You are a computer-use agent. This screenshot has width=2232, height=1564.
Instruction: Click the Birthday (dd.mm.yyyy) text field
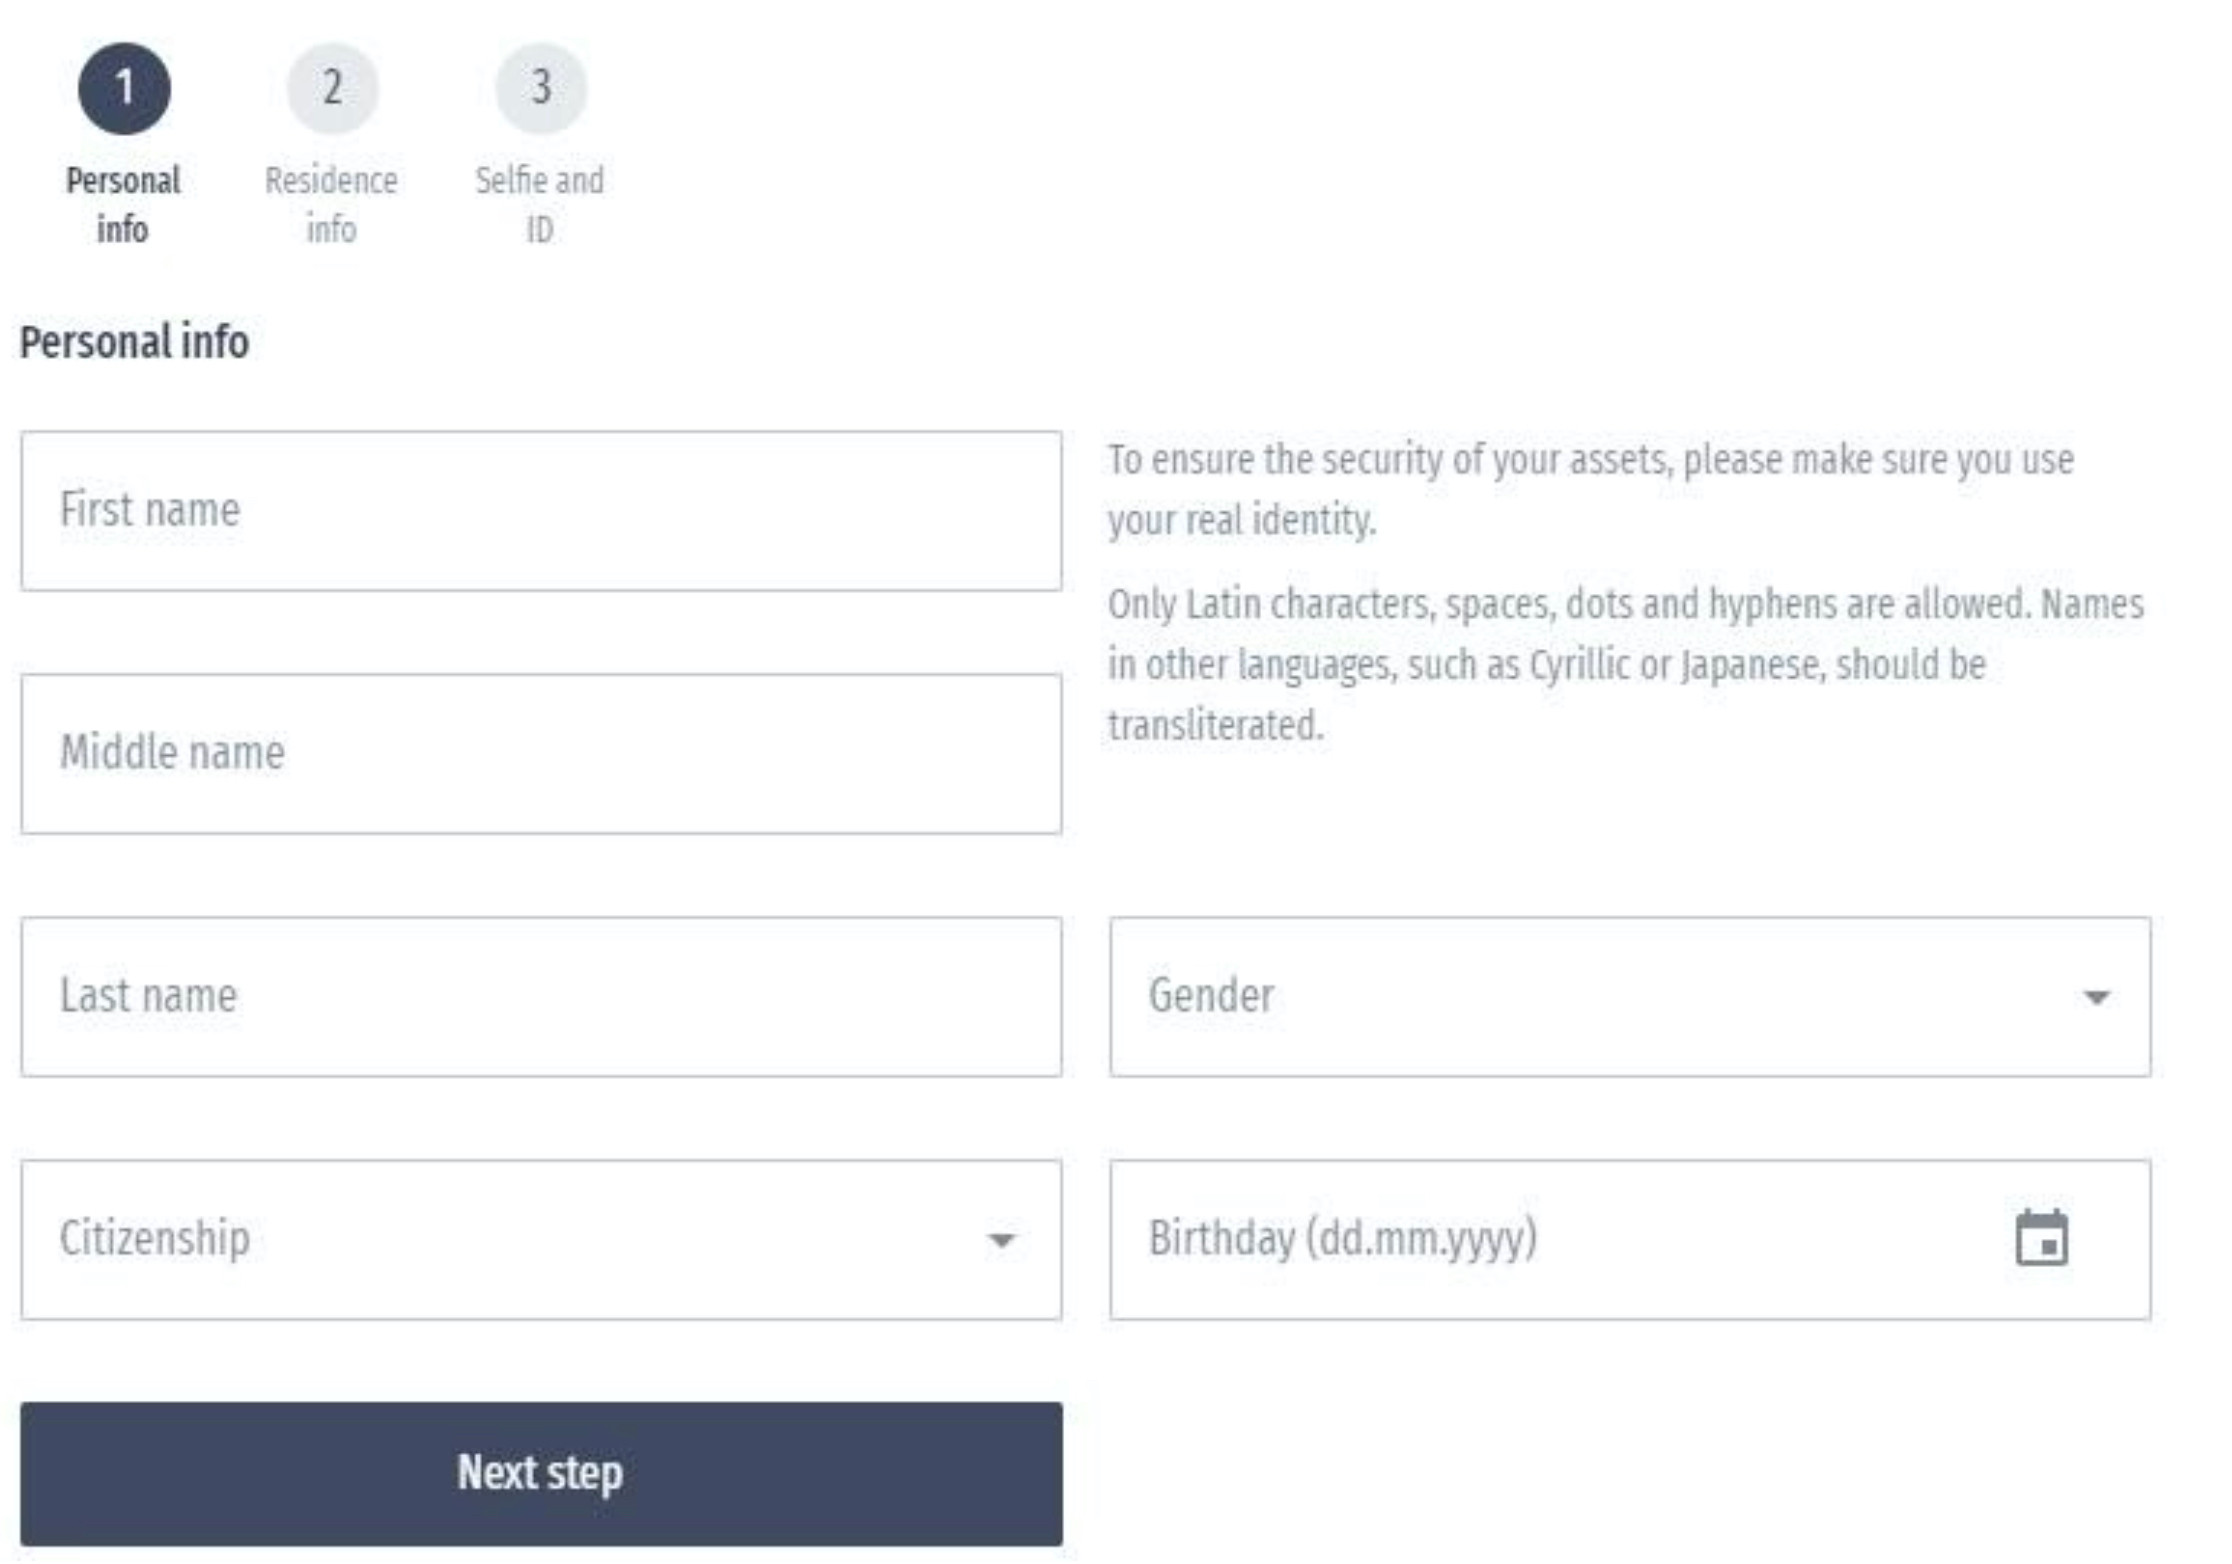tap(1500, 1239)
